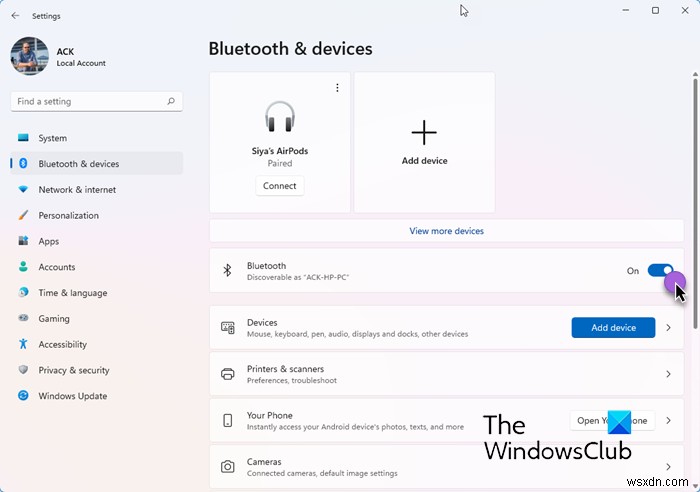The height and width of the screenshot is (492, 700).
Task: Click the scrollbar down arrow
Action: pos(695,487)
